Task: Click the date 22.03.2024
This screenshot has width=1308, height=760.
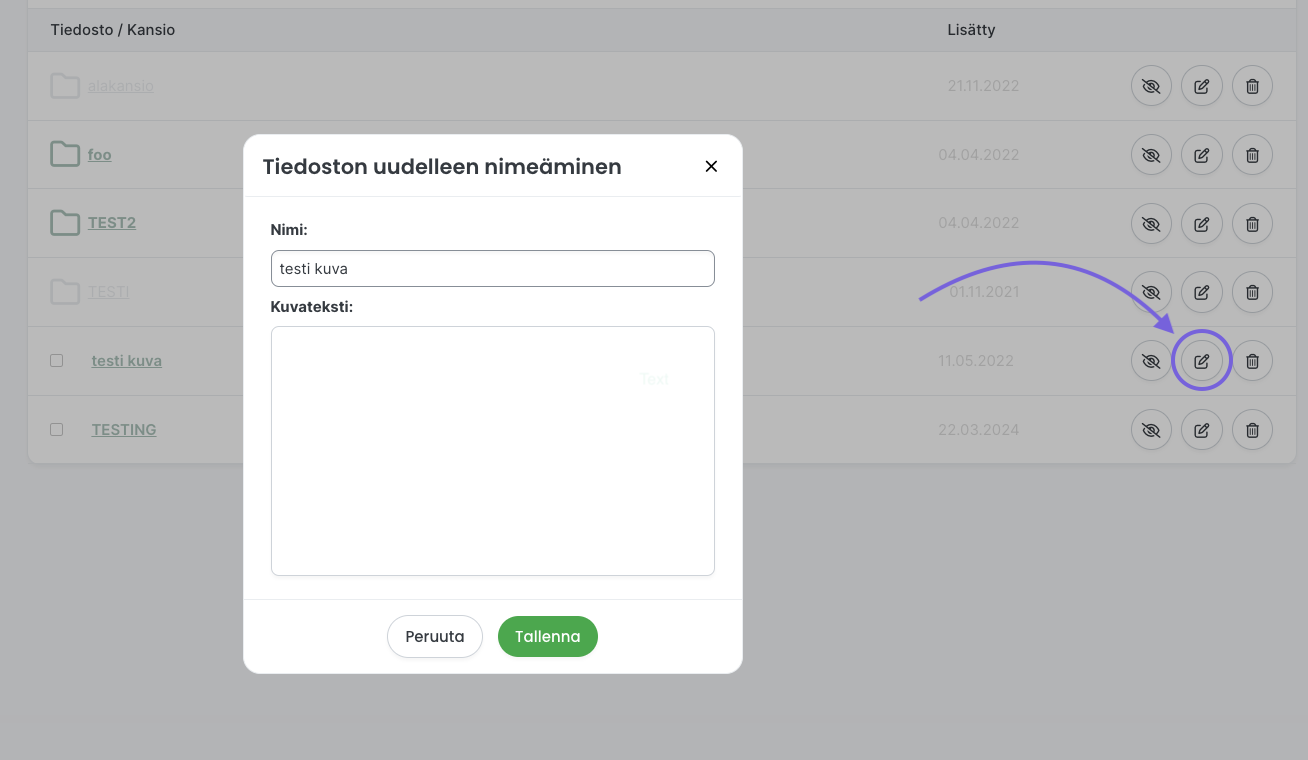Action: 979,430
